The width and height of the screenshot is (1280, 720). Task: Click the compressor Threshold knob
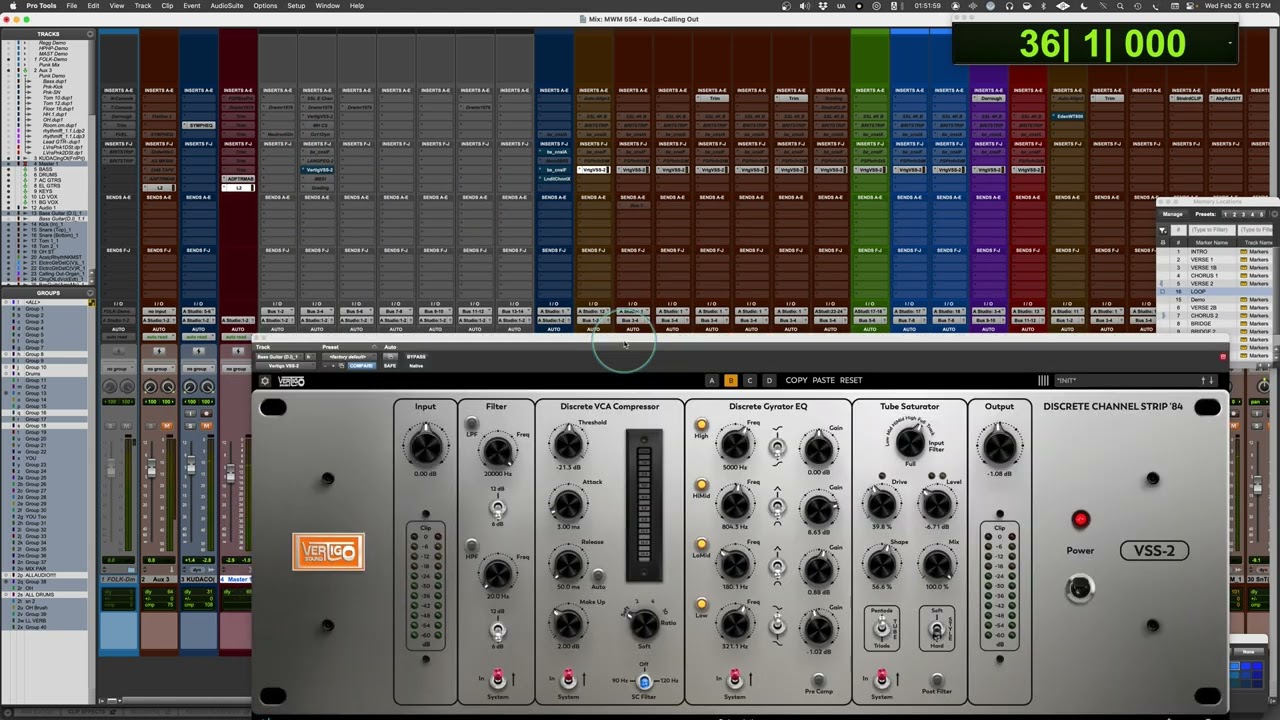pos(567,443)
